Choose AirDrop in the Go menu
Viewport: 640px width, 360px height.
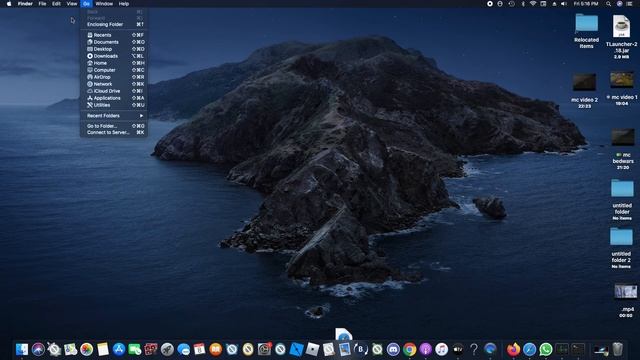pos(114,77)
